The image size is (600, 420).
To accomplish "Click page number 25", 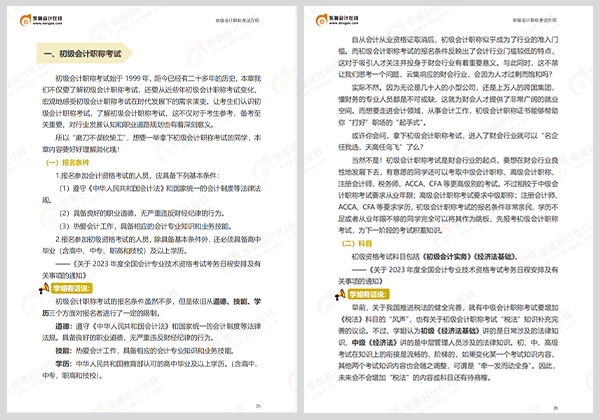I will [x=258, y=406].
